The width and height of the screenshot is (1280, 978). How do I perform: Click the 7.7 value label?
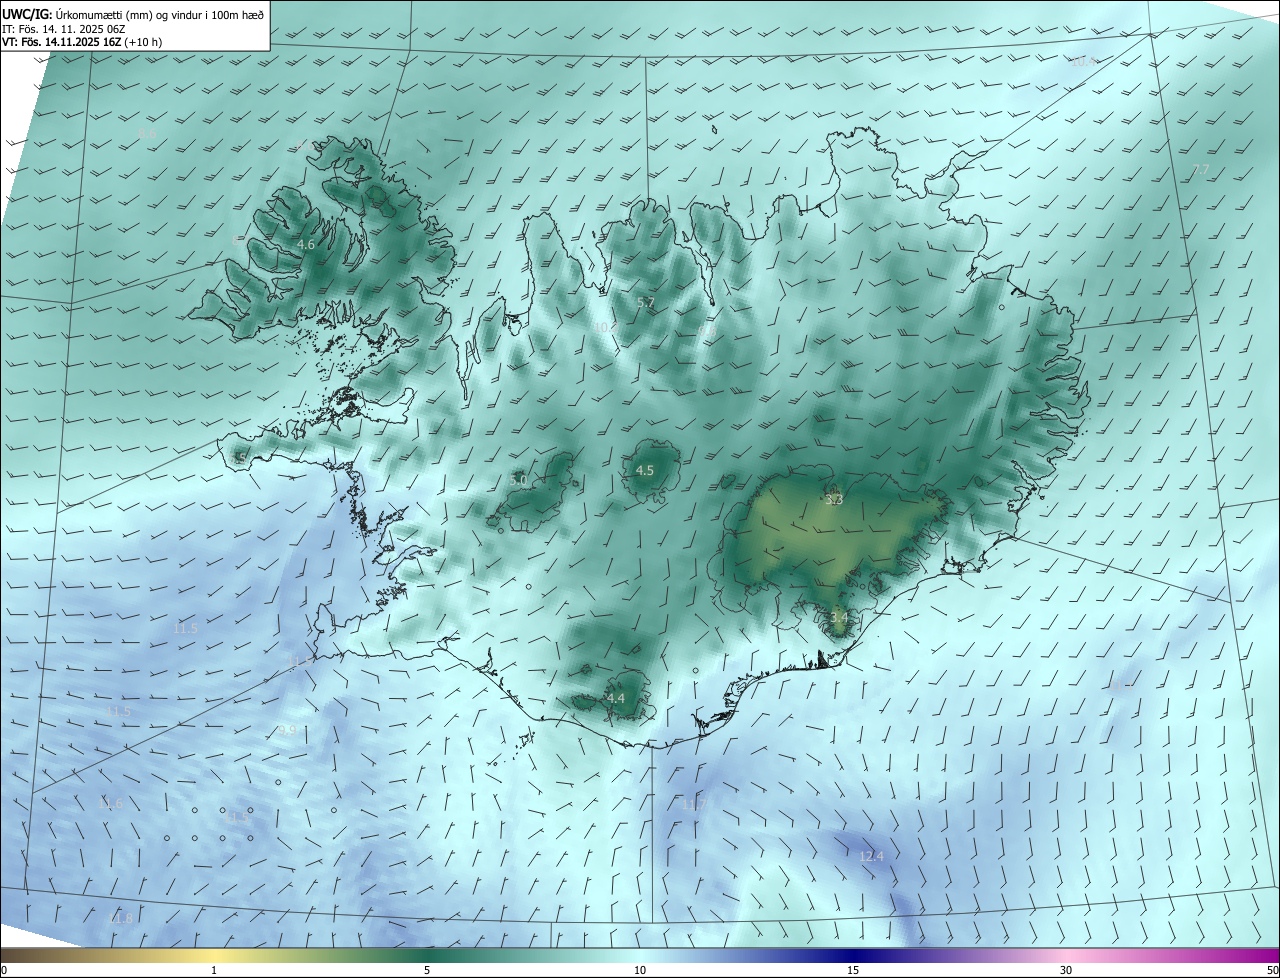pos(1201,169)
